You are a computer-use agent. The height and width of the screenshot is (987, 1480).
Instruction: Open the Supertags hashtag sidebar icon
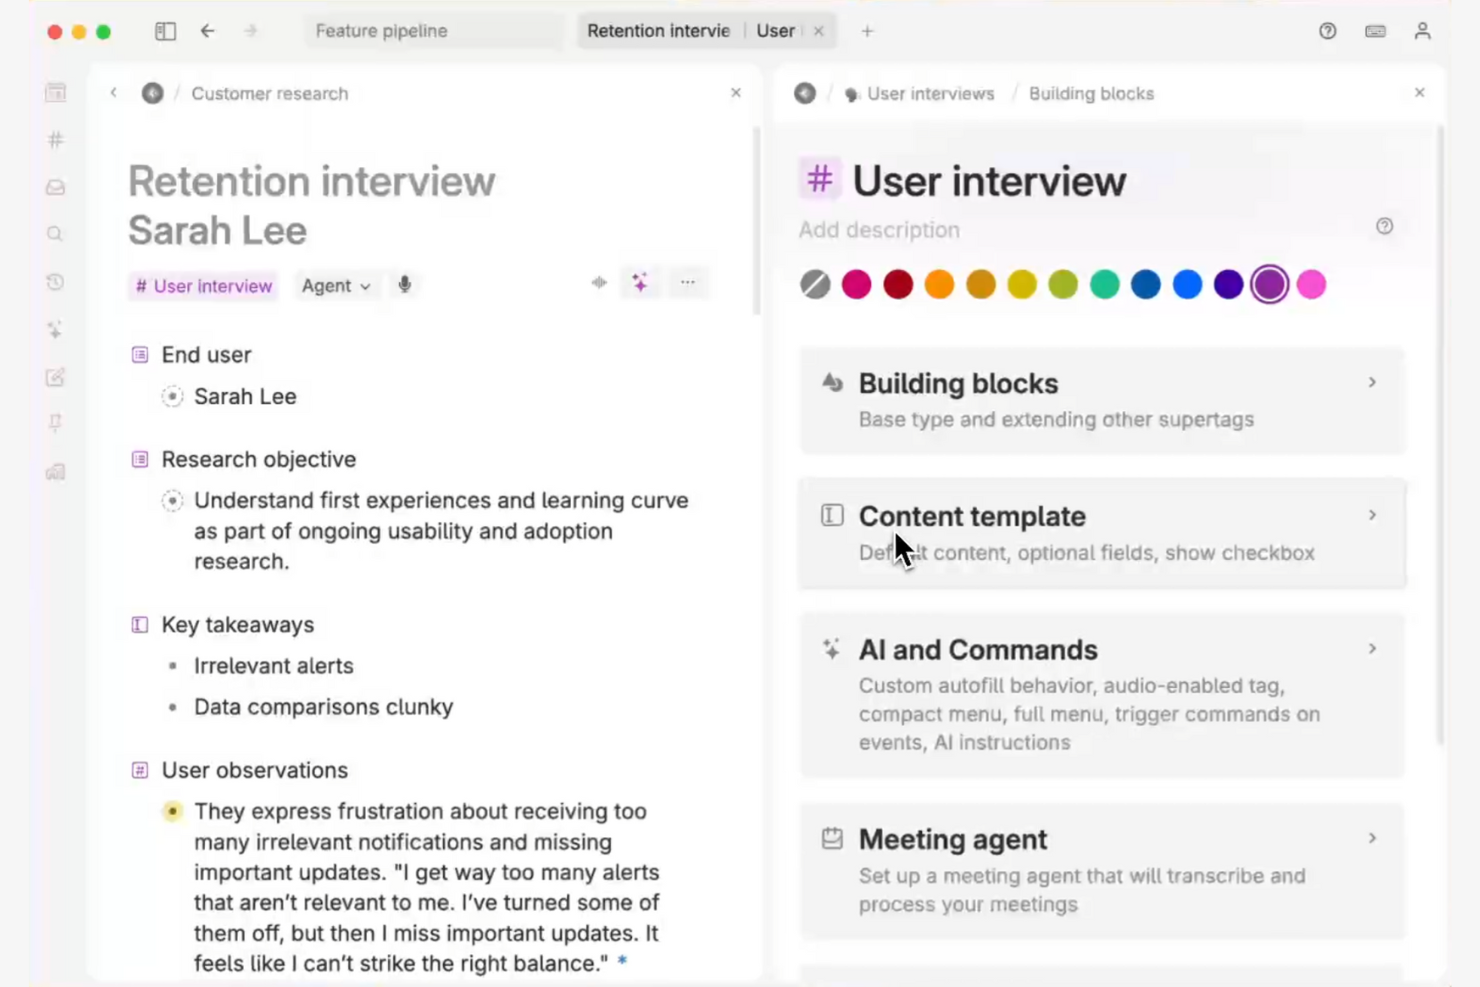tap(55, 140)
